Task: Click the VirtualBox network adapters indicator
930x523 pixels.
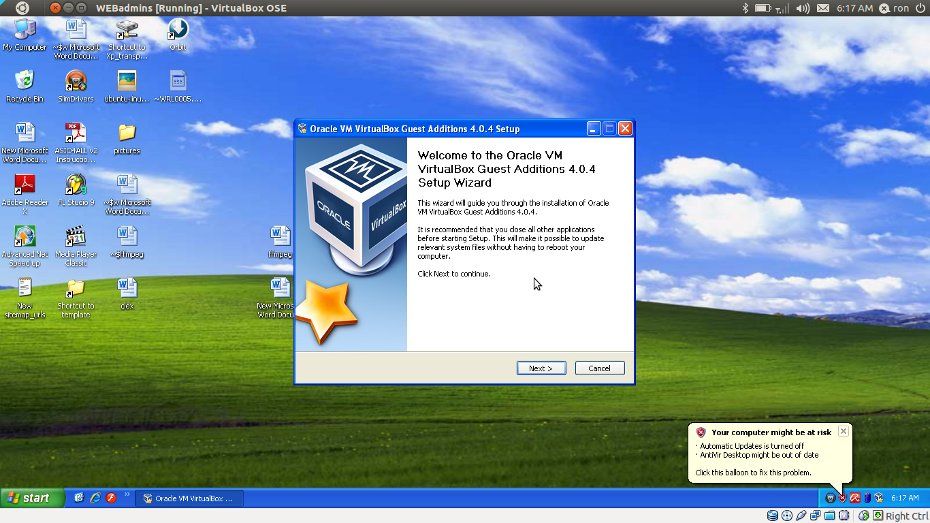Action: 816,516
